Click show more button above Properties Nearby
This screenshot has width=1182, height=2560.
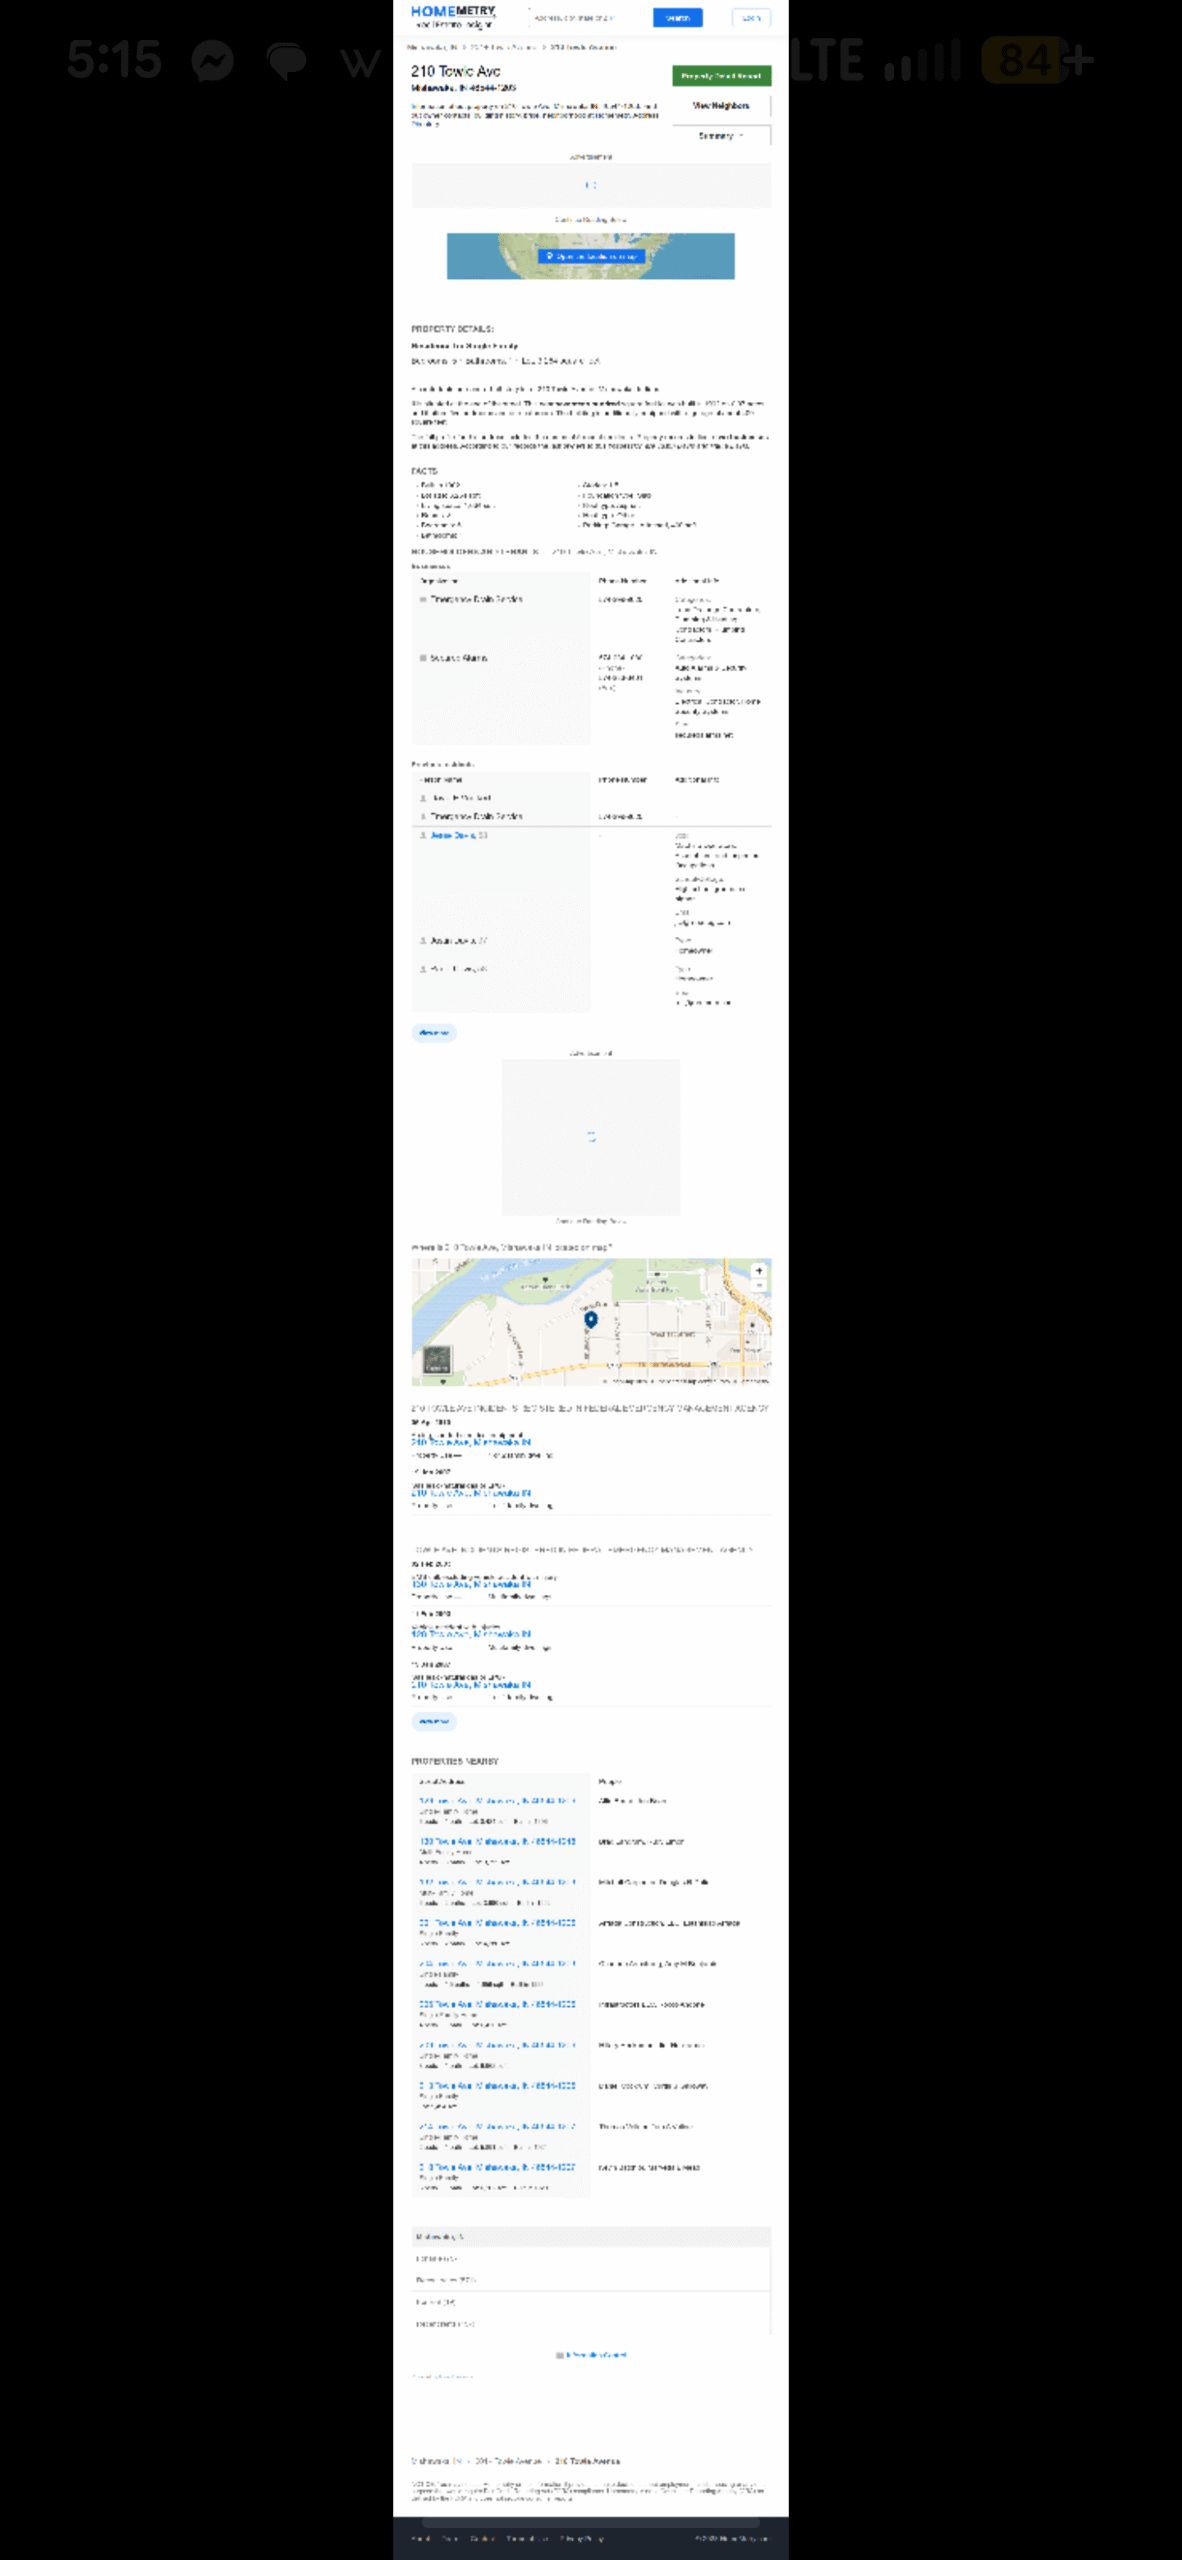coord(434,1721)
